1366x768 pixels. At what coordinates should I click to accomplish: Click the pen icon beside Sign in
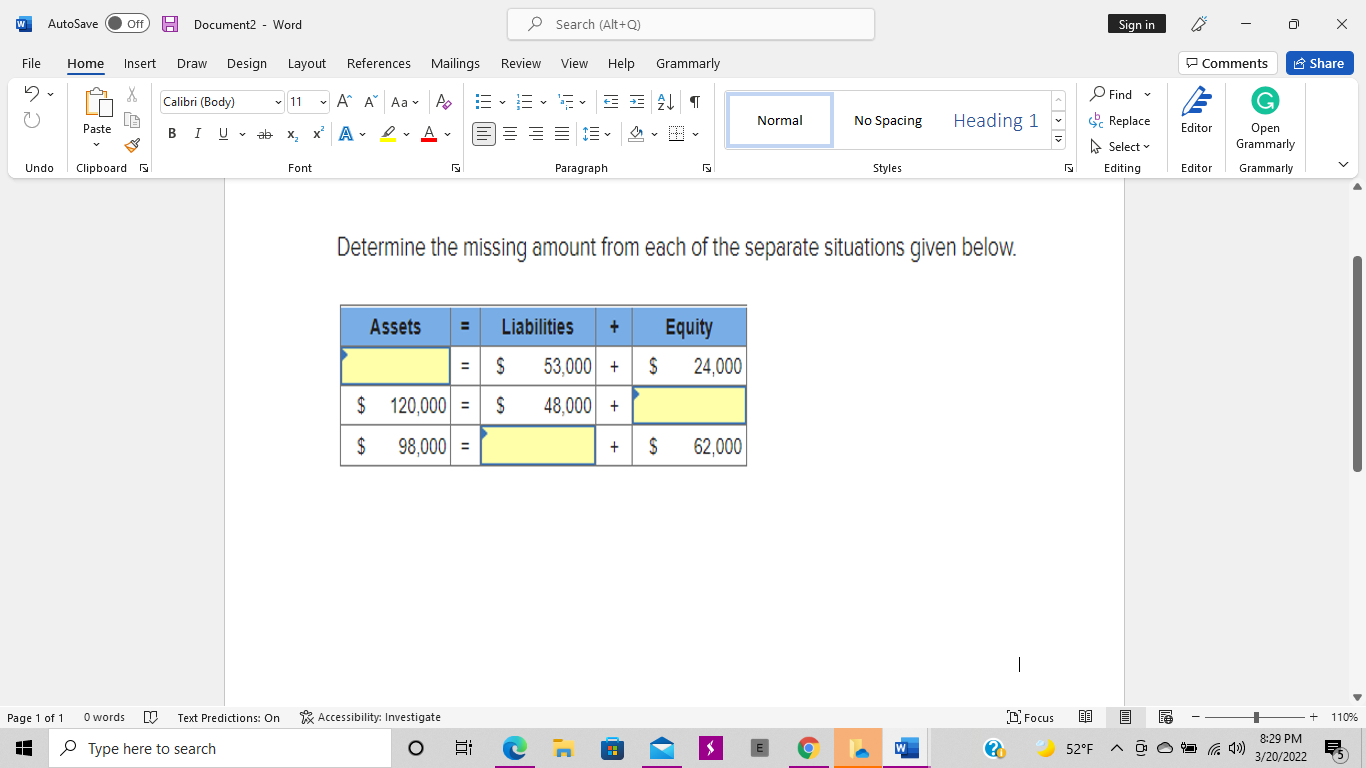pos(1197,24)
